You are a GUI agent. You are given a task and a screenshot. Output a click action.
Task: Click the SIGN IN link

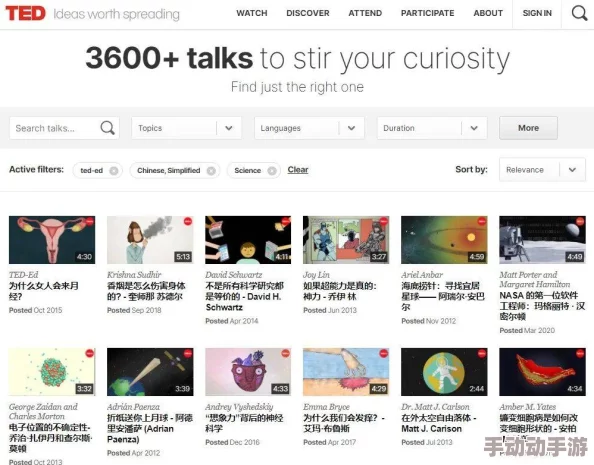[537, 13]
